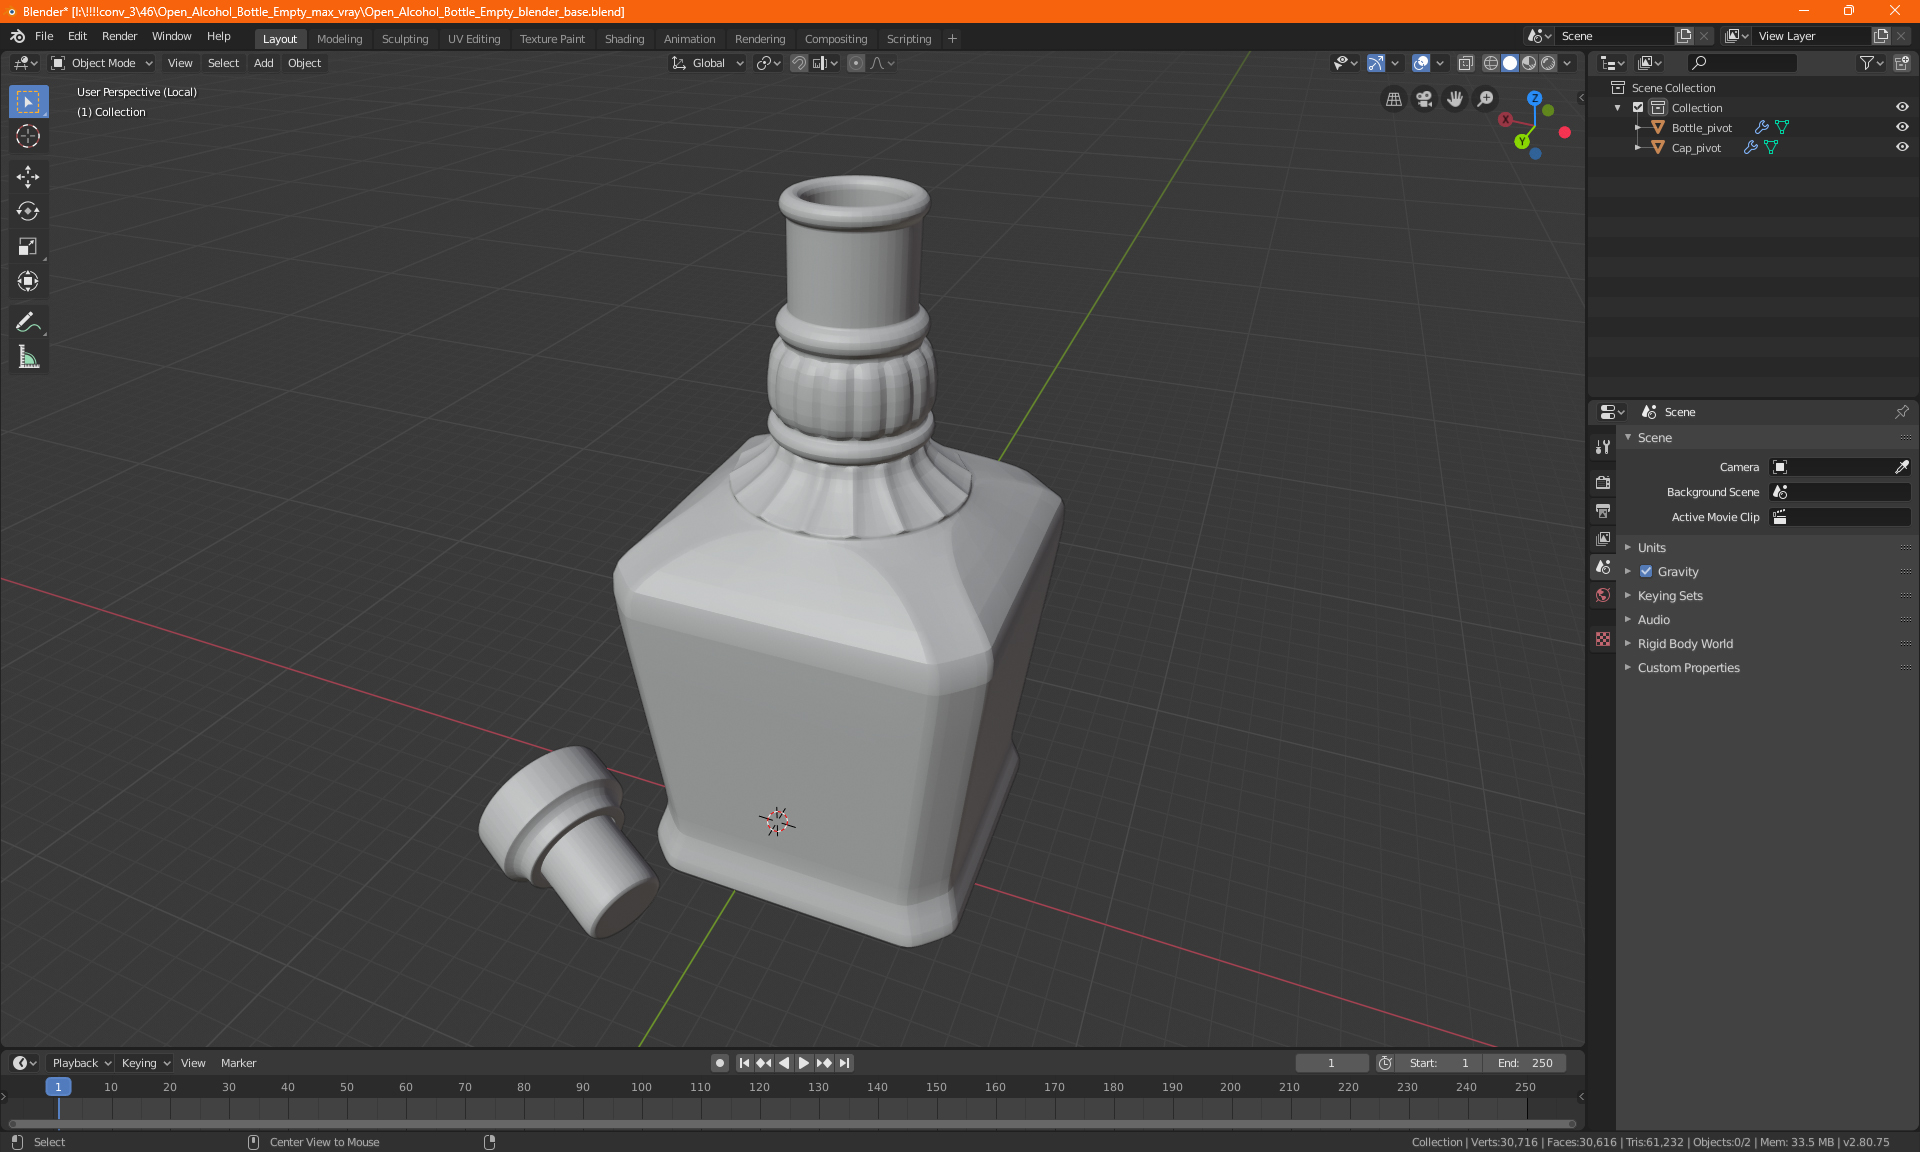Screen dimensions: 1920x1152
Task: Select the Move tool
Action: [x=28, y=177]
